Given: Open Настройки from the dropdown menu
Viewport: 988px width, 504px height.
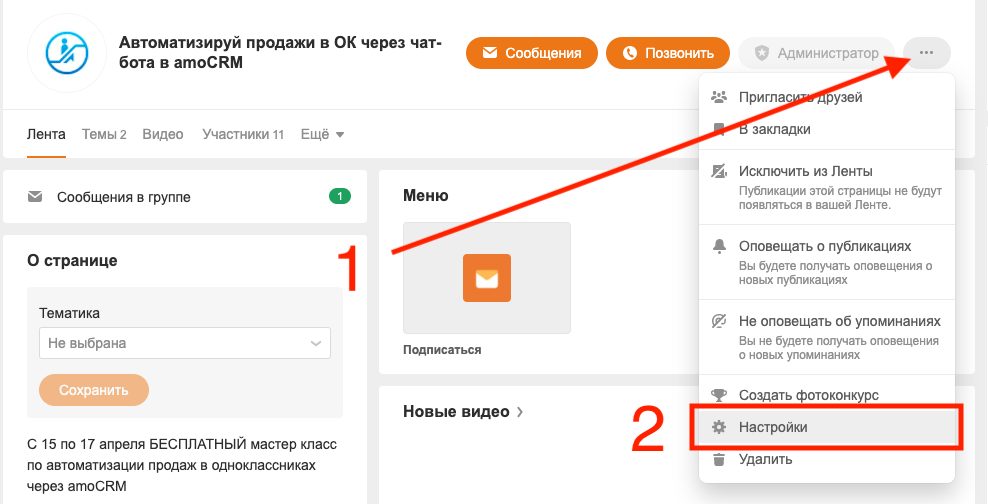Looking at the screenshot, I should (827, 427).
